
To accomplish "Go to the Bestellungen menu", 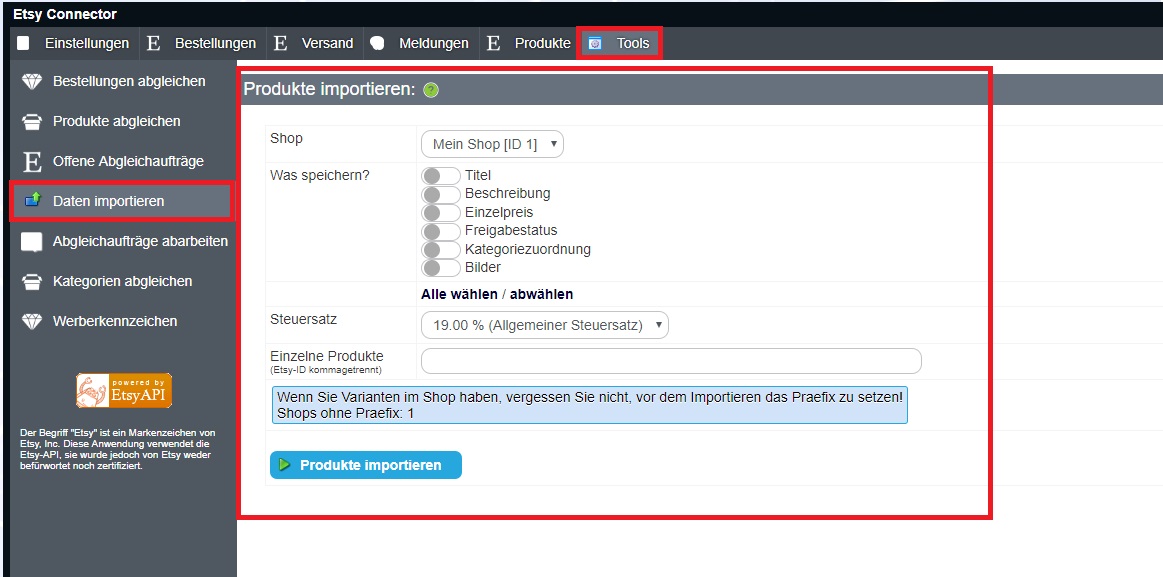I will pyautogui.click(x=214, y=43).
